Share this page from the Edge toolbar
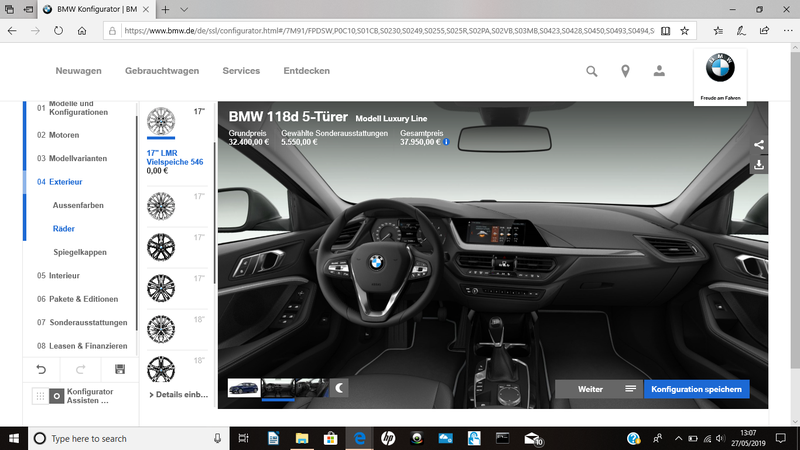800x450 pixels. click(764, 31)
